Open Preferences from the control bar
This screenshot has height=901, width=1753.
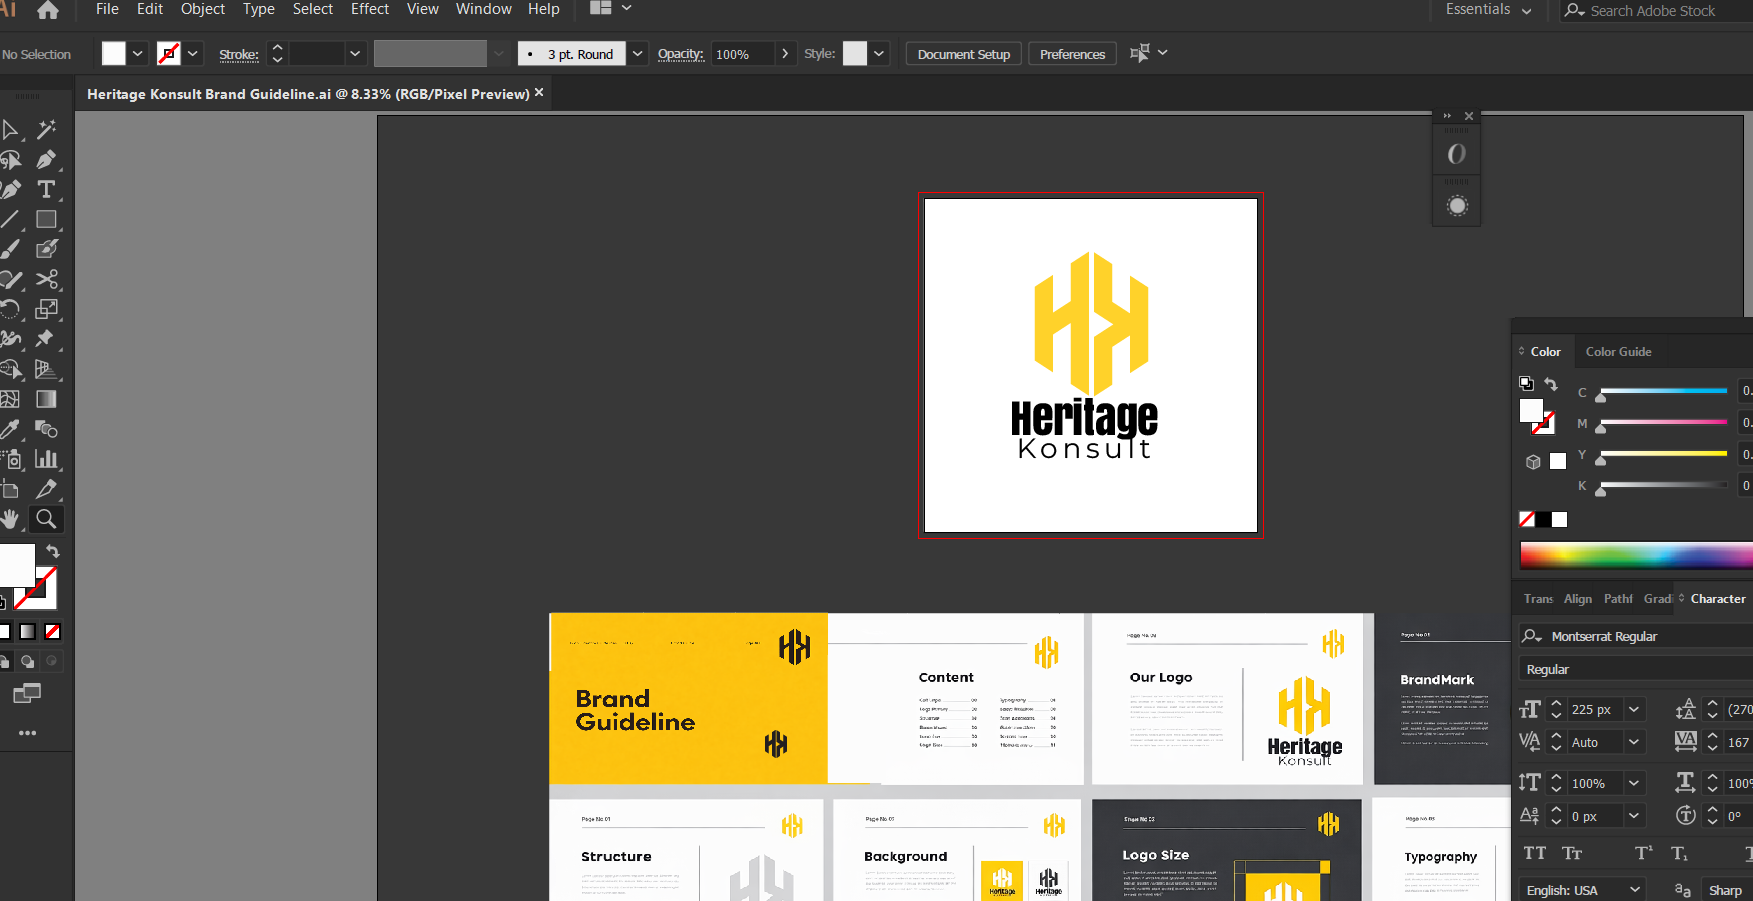click(1072, 54)
